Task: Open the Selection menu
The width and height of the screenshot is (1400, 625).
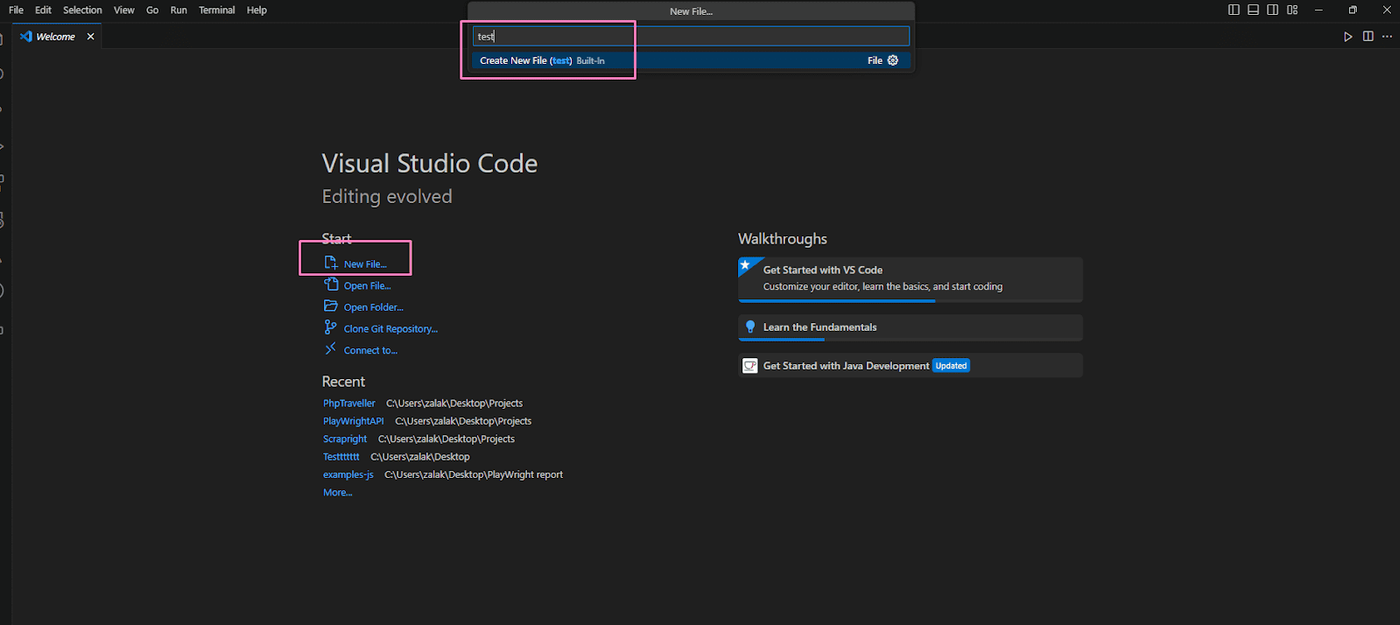Action: click(82, 10)
